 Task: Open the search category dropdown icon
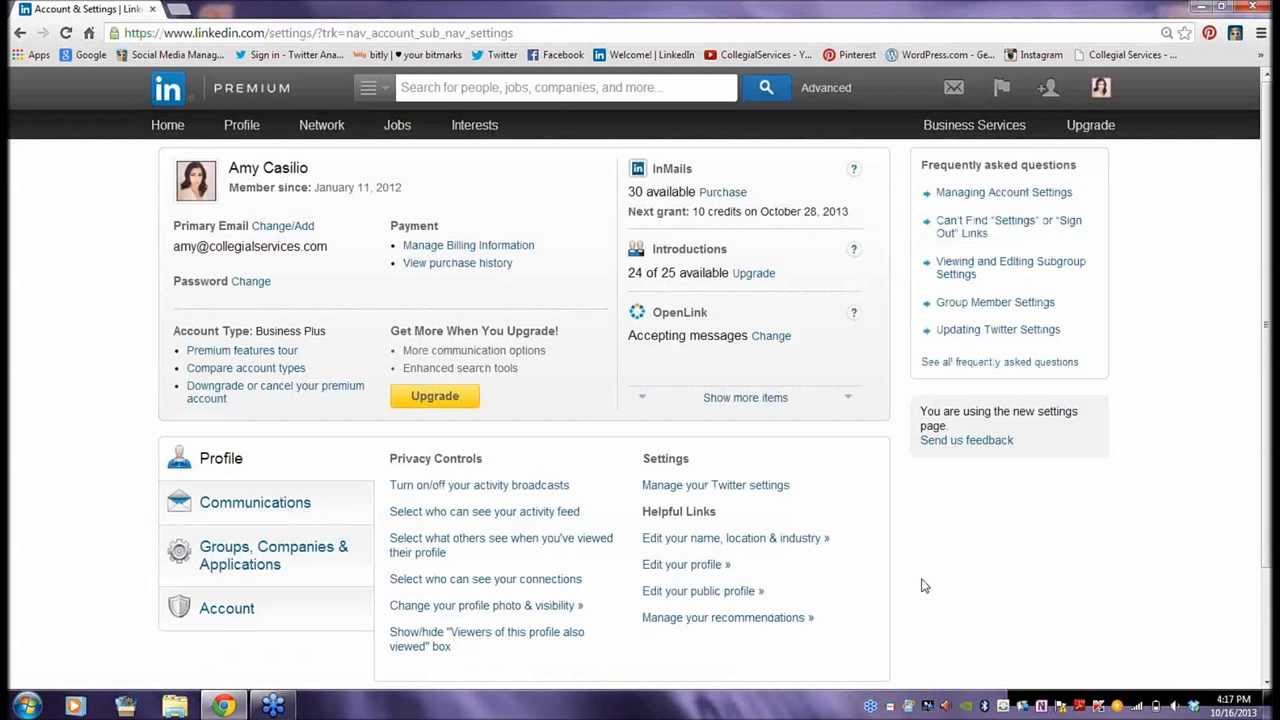[x=372, y=88]
